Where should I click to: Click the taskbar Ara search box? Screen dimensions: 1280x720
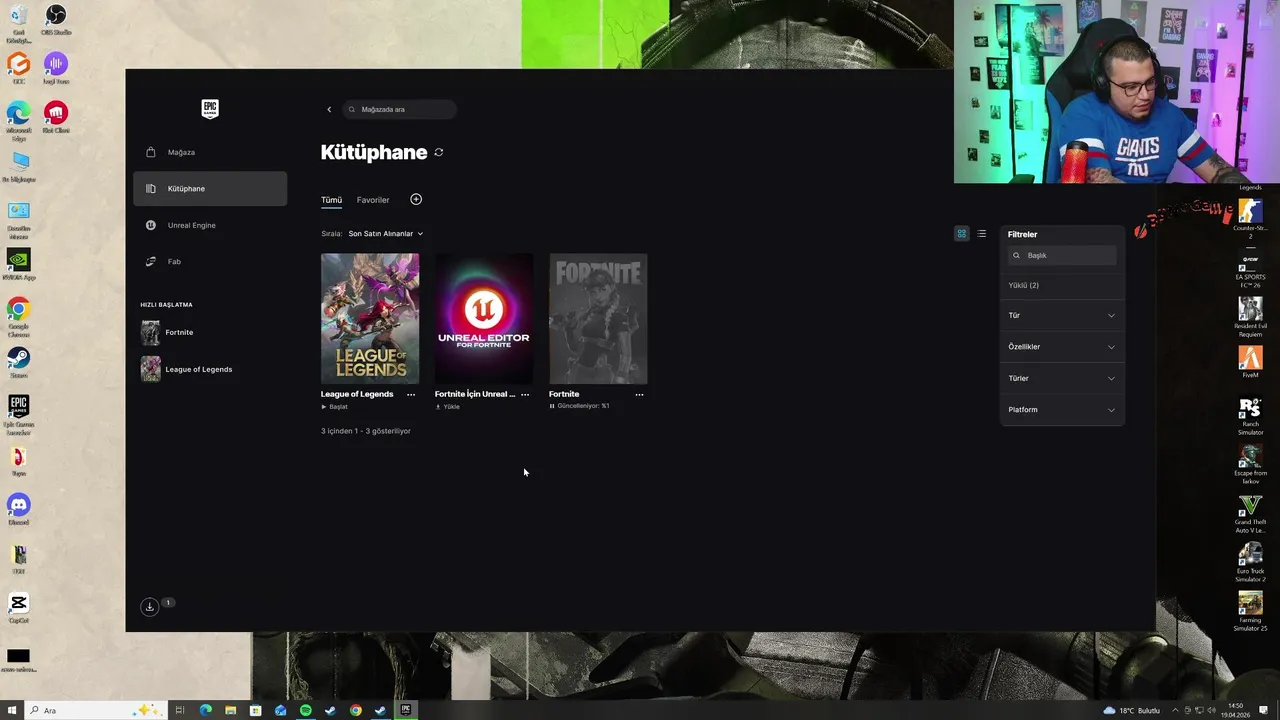coord(94,710)
